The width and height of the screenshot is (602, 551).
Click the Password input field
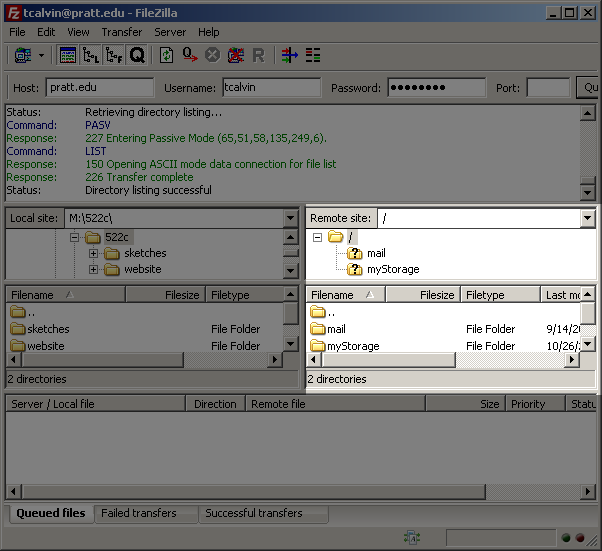coord(437,88)
